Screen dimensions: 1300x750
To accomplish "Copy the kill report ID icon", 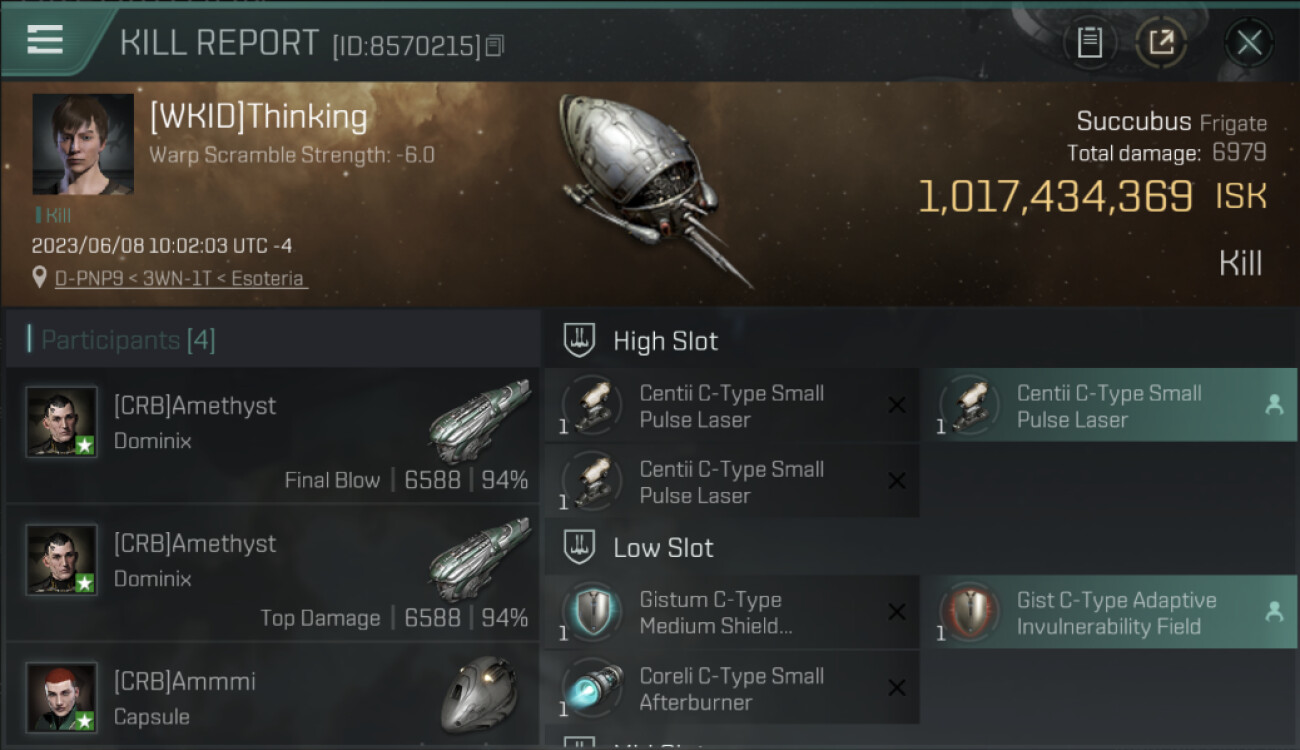I will pos(495,46).
